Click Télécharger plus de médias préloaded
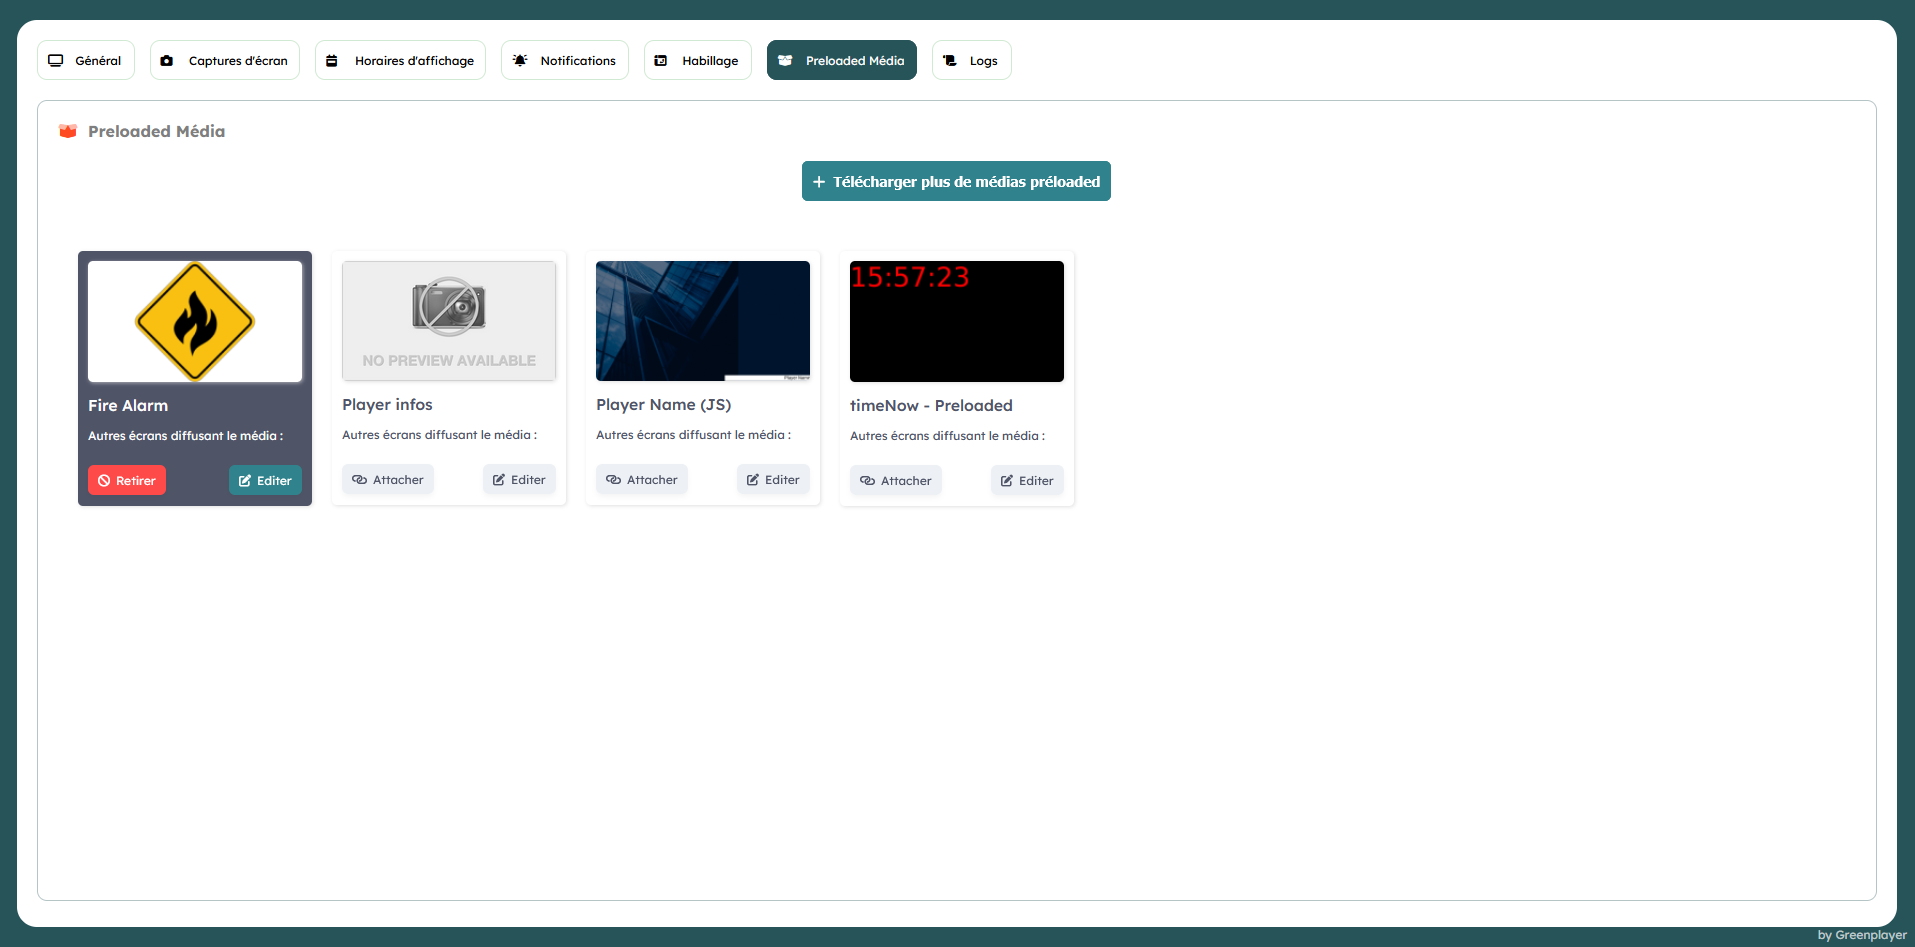 pyautogui.click(x=956, y=181)
